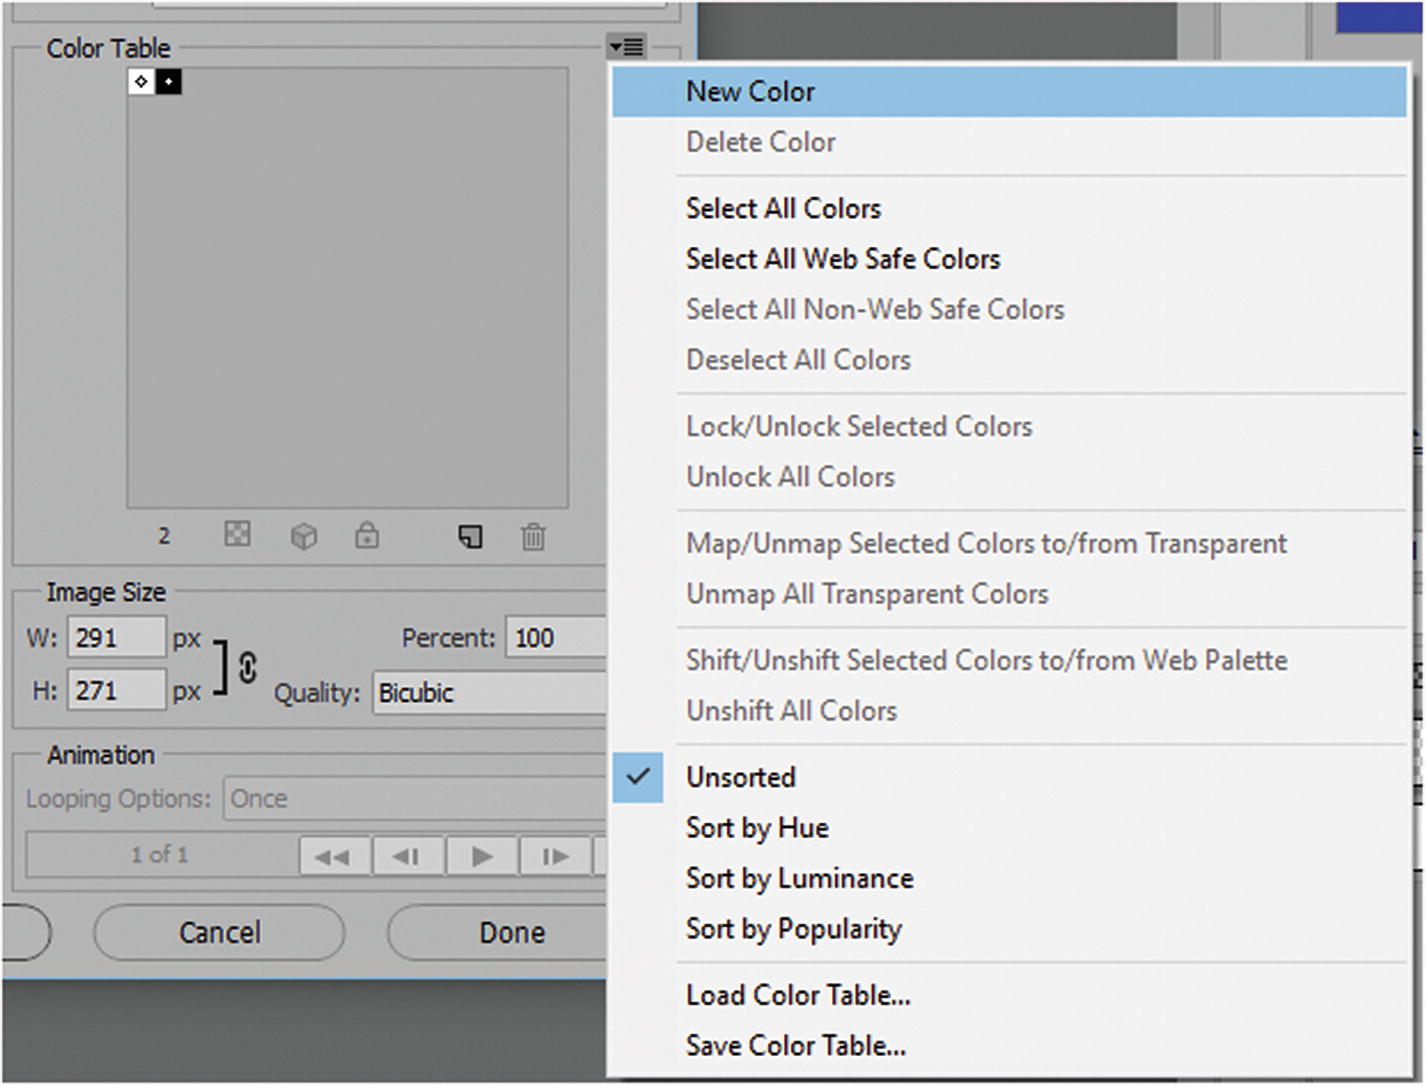This screenshot has width=1425, height=1085.
Task: Click the trash delete color icon
Action: click(533, 537)
